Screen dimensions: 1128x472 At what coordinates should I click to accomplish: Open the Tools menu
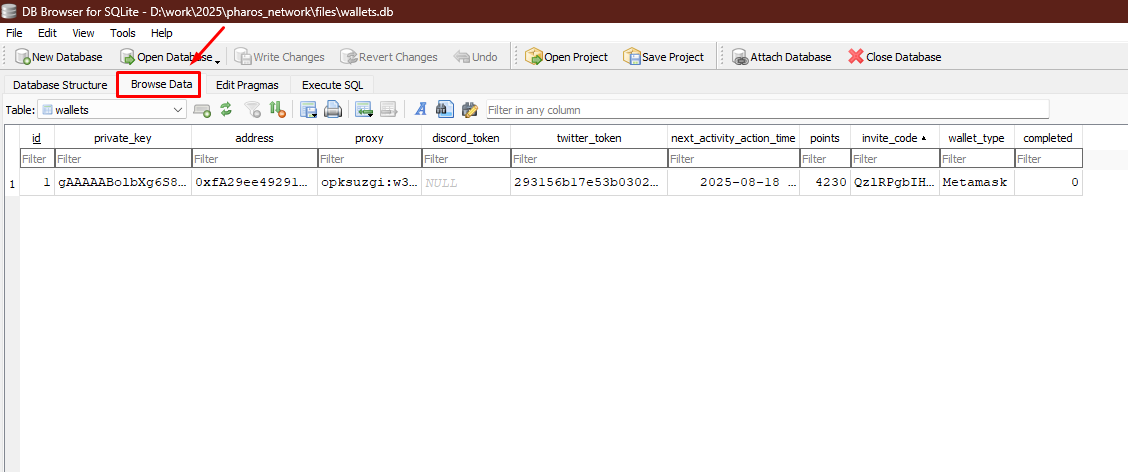(x=123, y=33)
